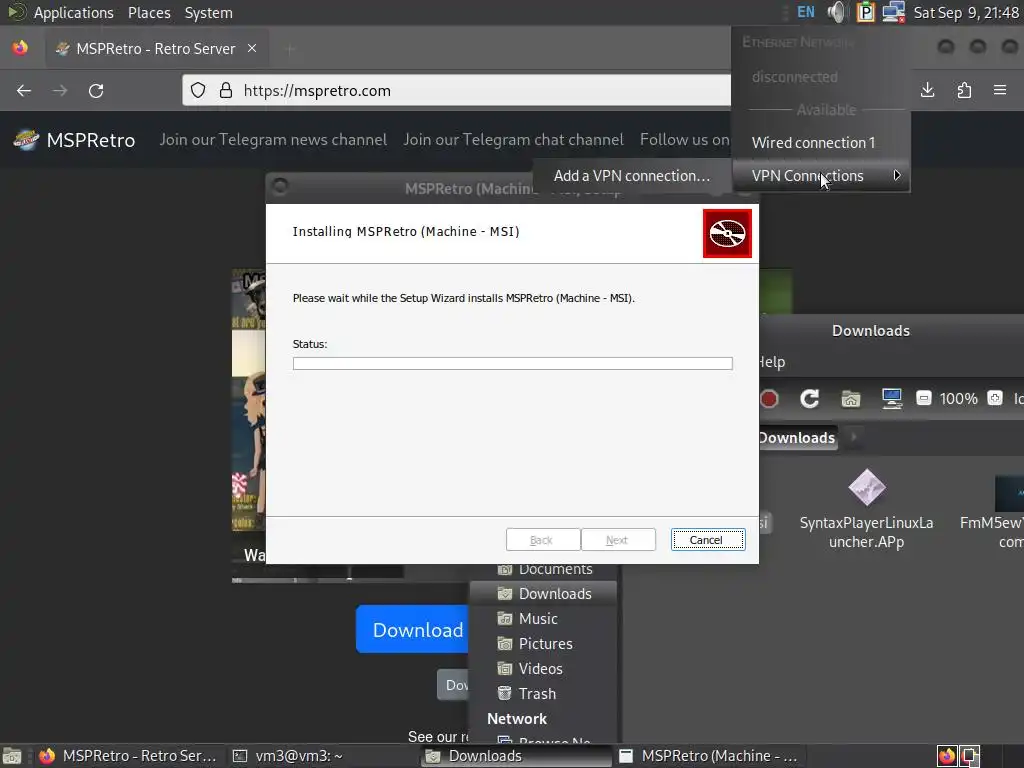Select Music in the sidebar places
The image size is (1024, 768).
pyautogui.click(x=543, y=618)
